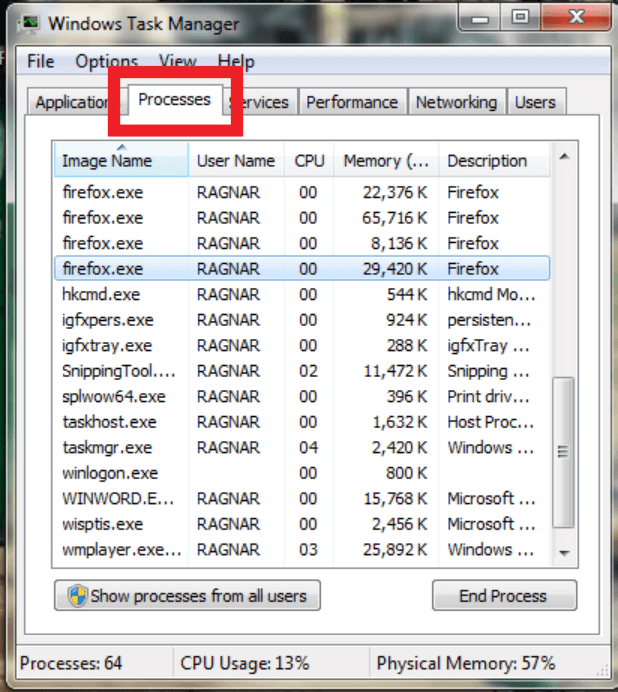
Task: Click the 'Print driv...' description cell
Action: (488, 396)
